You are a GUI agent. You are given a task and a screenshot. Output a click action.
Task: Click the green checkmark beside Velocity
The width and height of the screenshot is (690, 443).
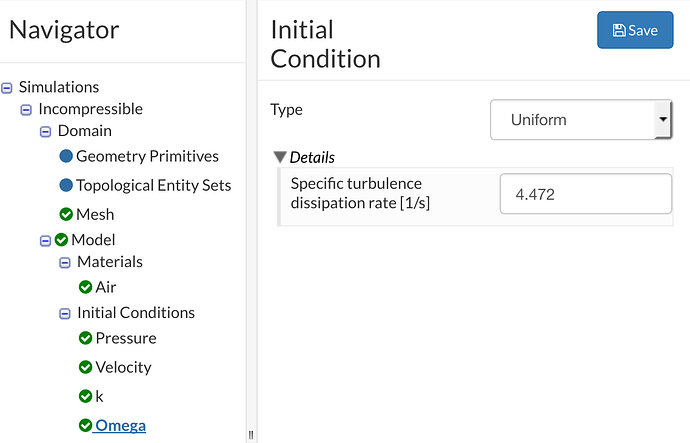pos(86,367)
